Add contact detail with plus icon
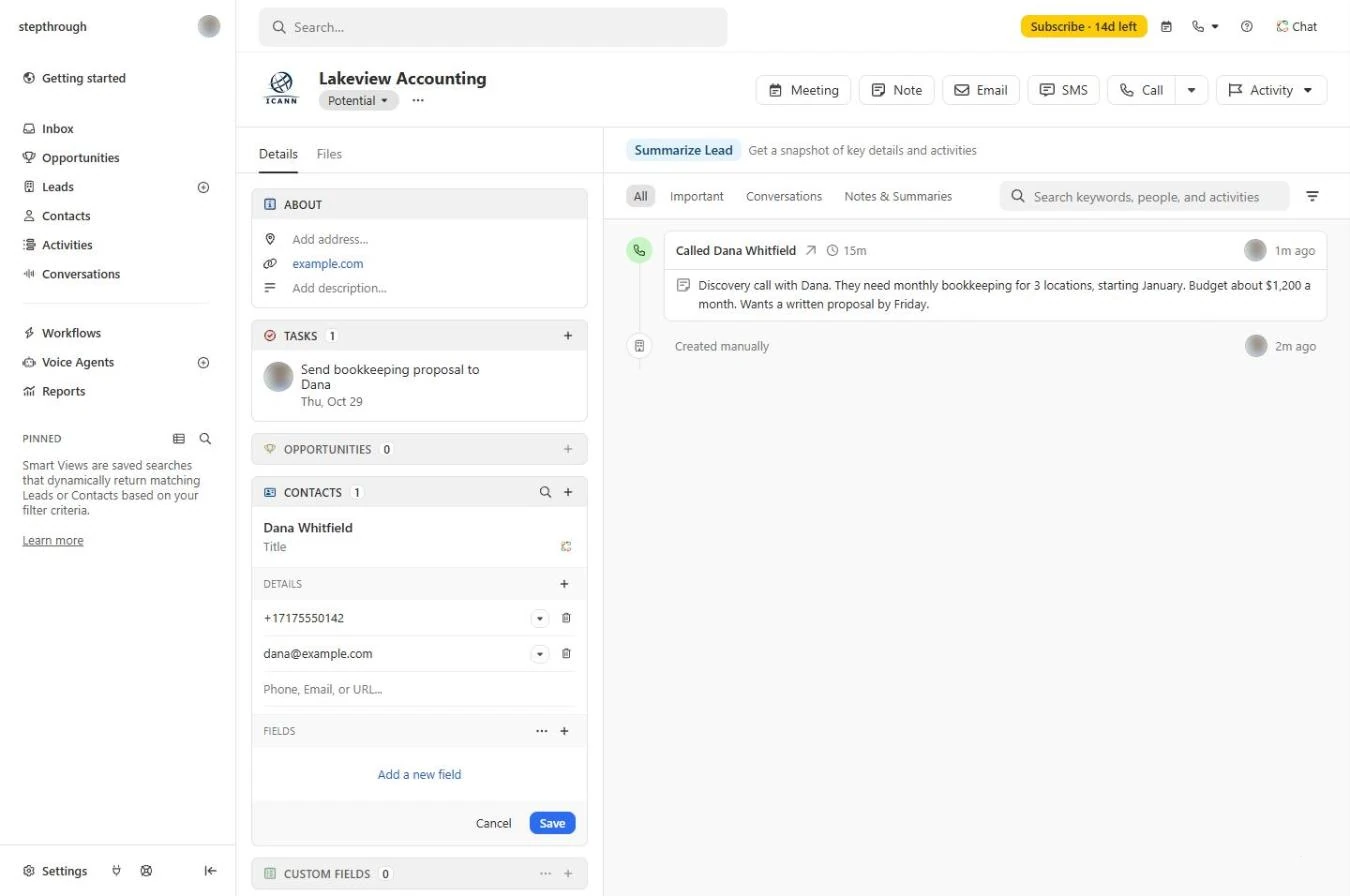Image resolution: width=1350 pixels, height=896 pixels. click(x=564, y=584)
